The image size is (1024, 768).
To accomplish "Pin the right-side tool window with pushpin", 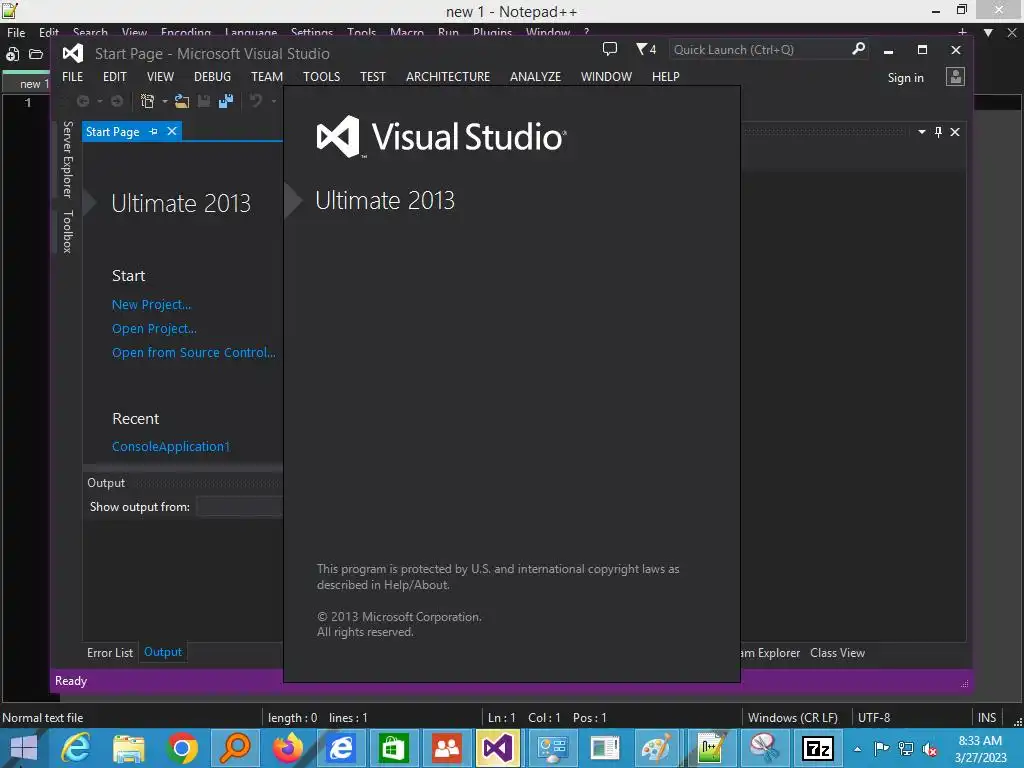I will coord(938,132).
